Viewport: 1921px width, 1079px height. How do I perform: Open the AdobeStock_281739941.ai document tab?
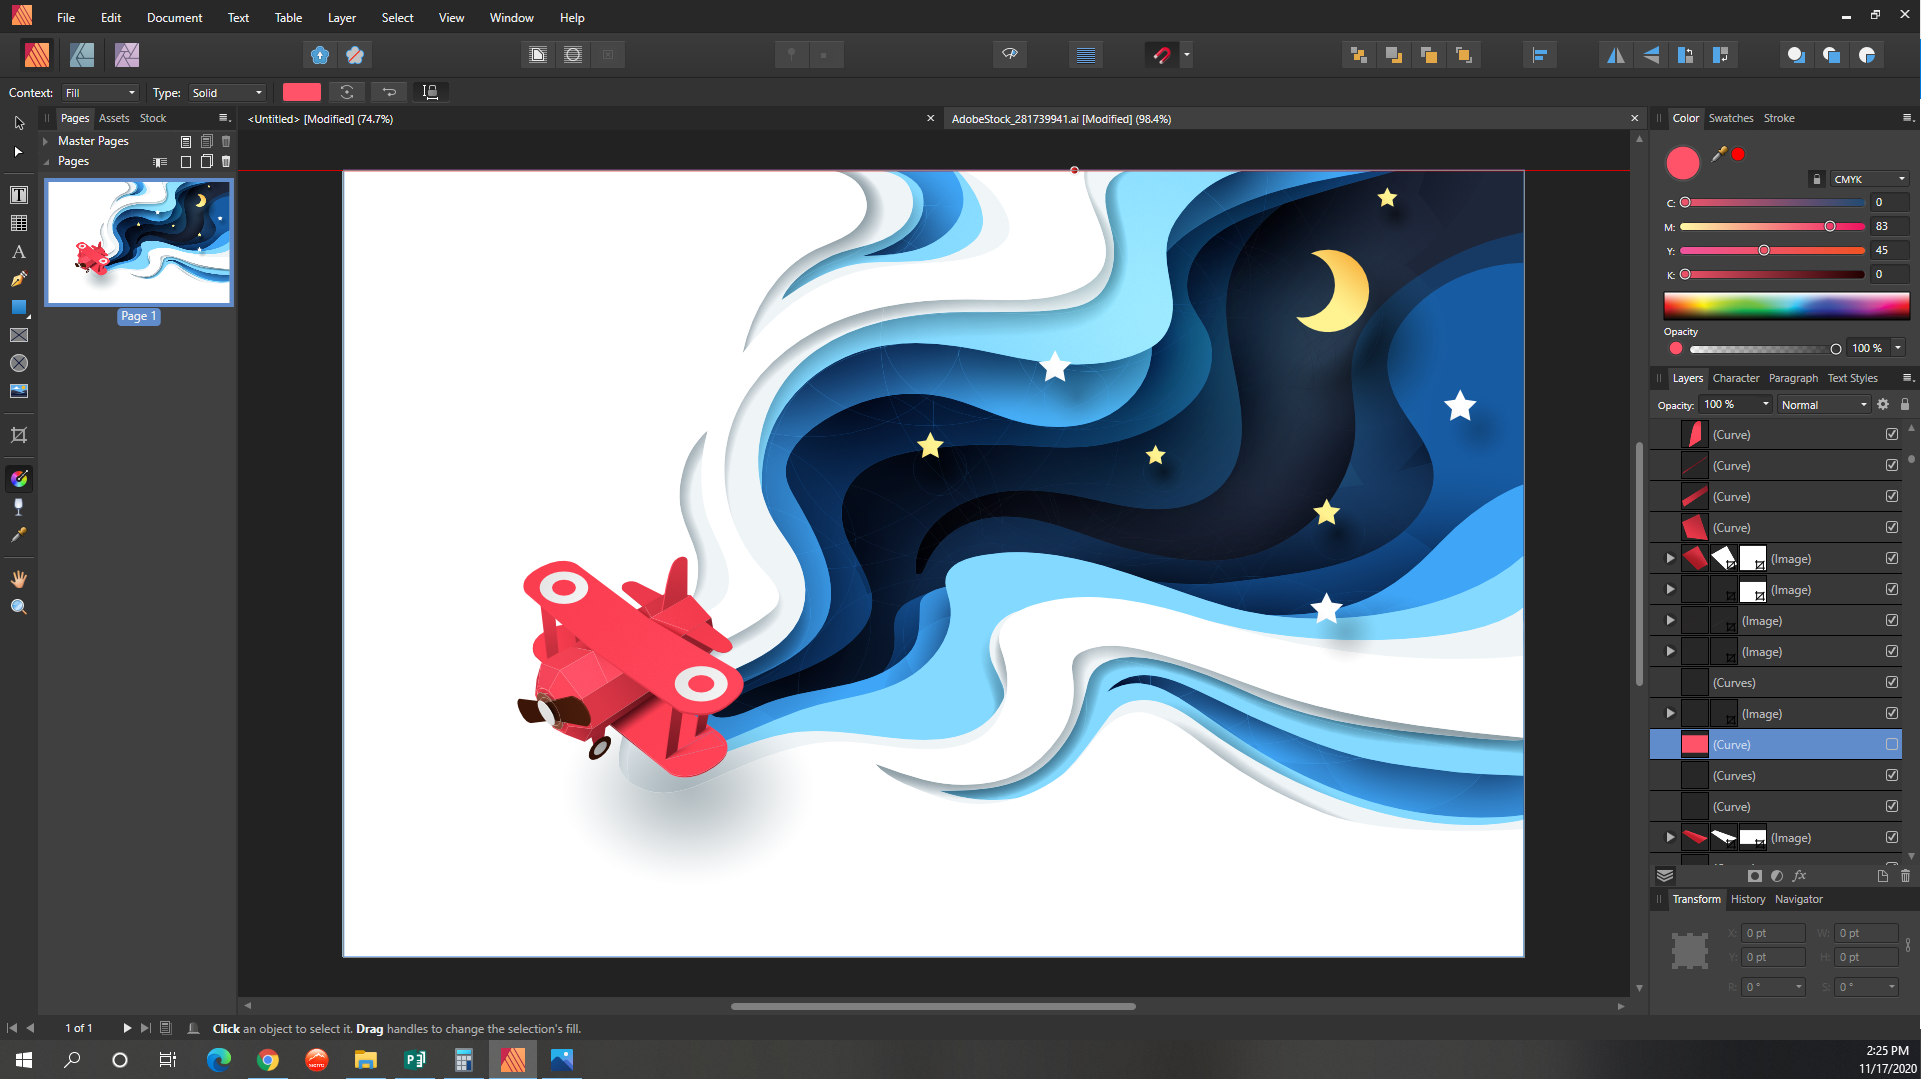click(x=1061, y=119)
